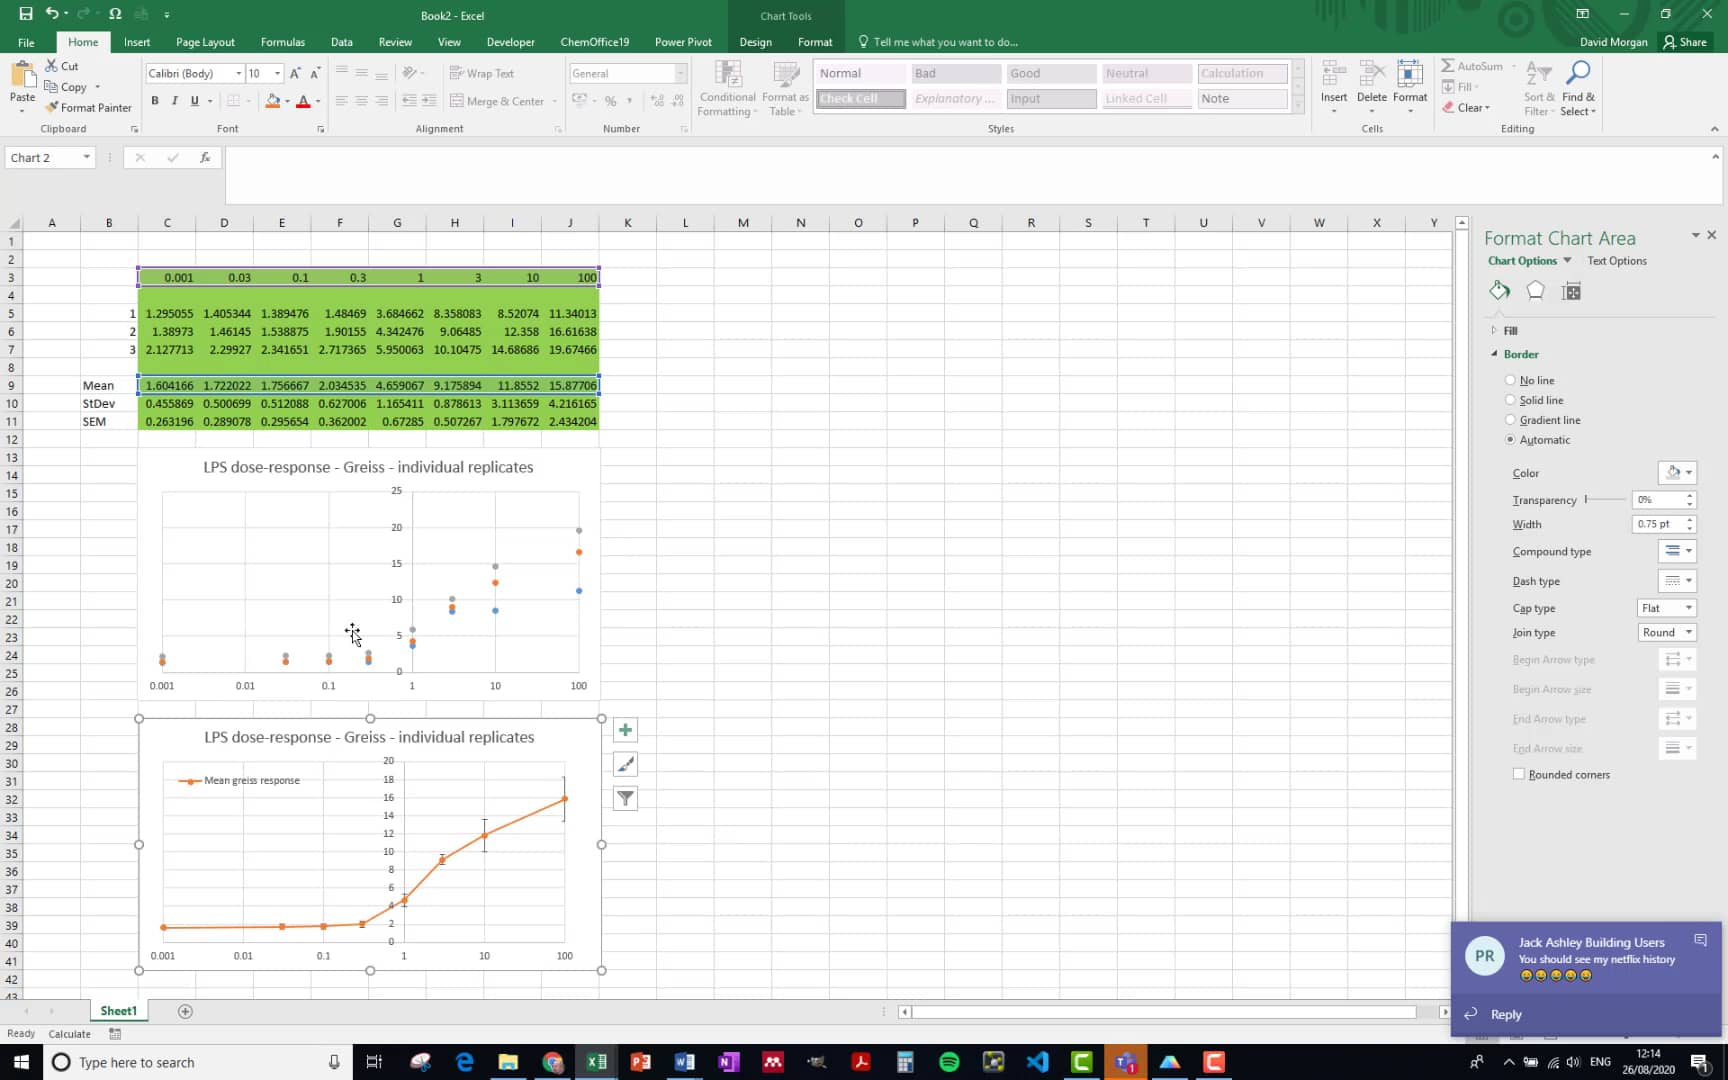Select the Solid line radio button
The image size is (1728, 1080).
tap(1512, 400)
